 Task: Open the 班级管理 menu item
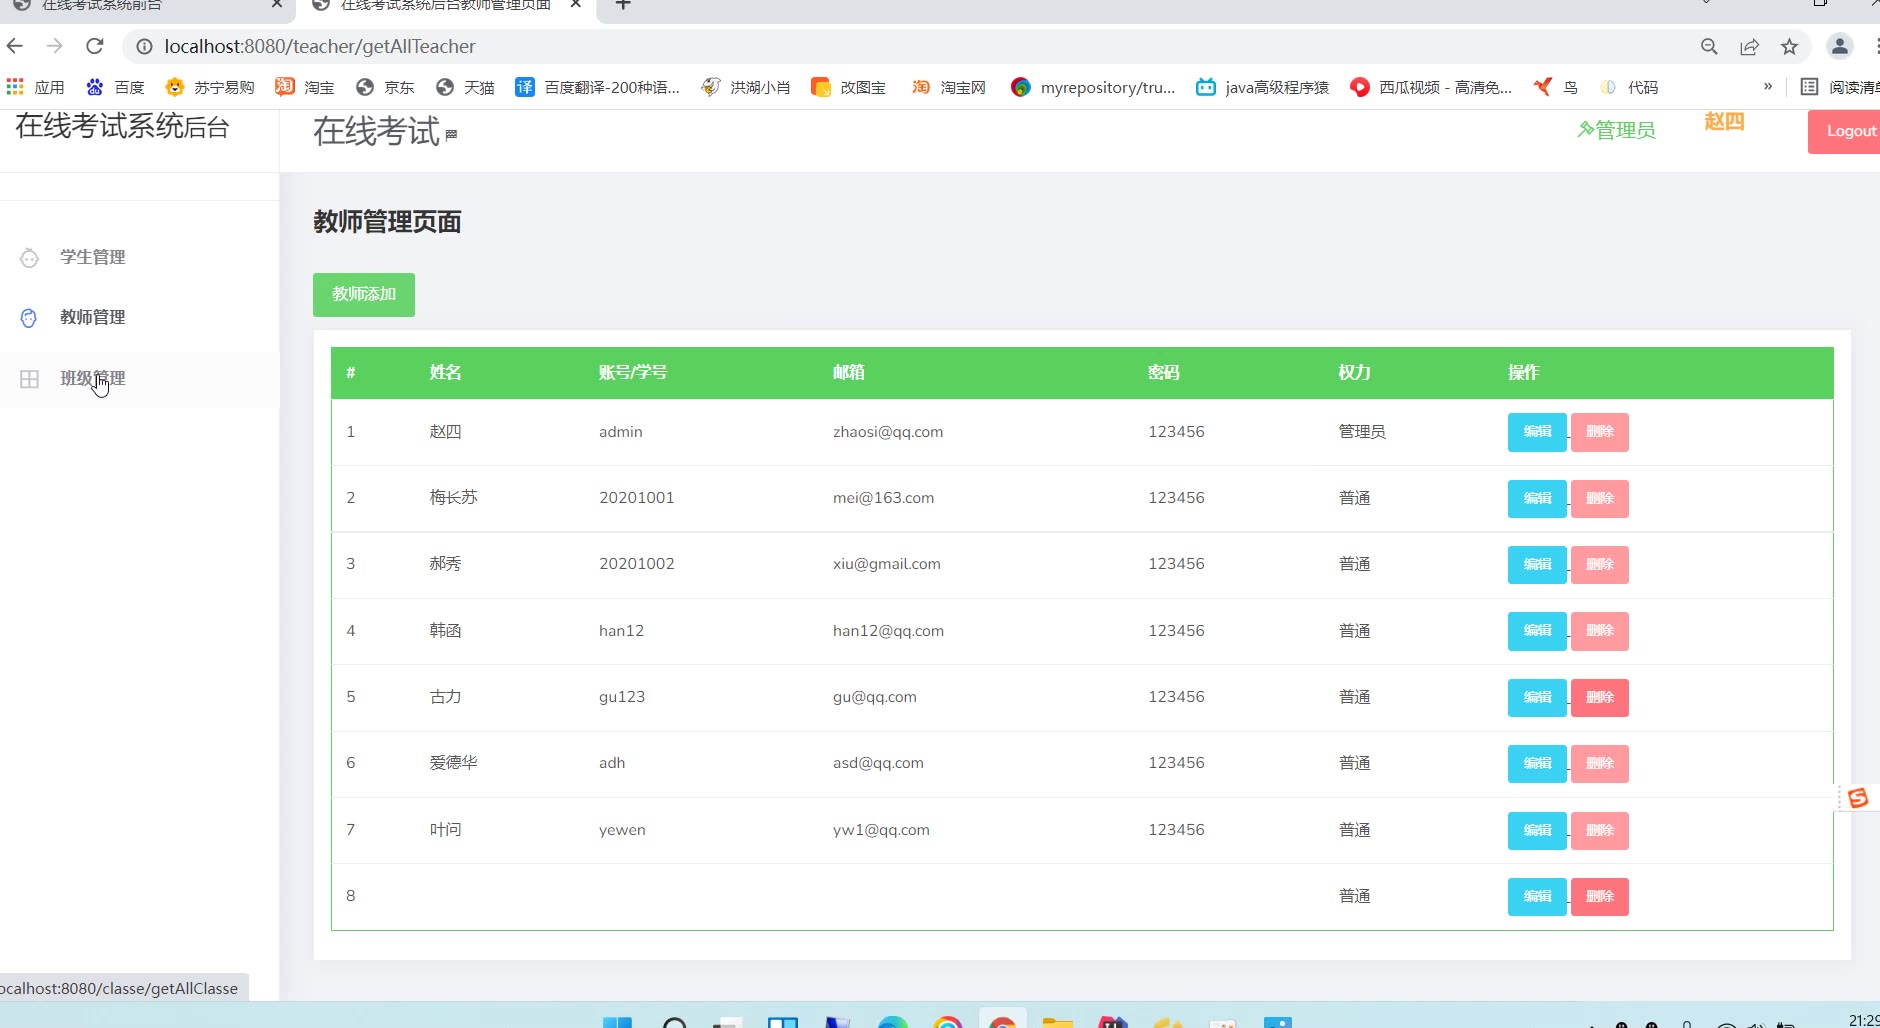[x=92, y=378]
